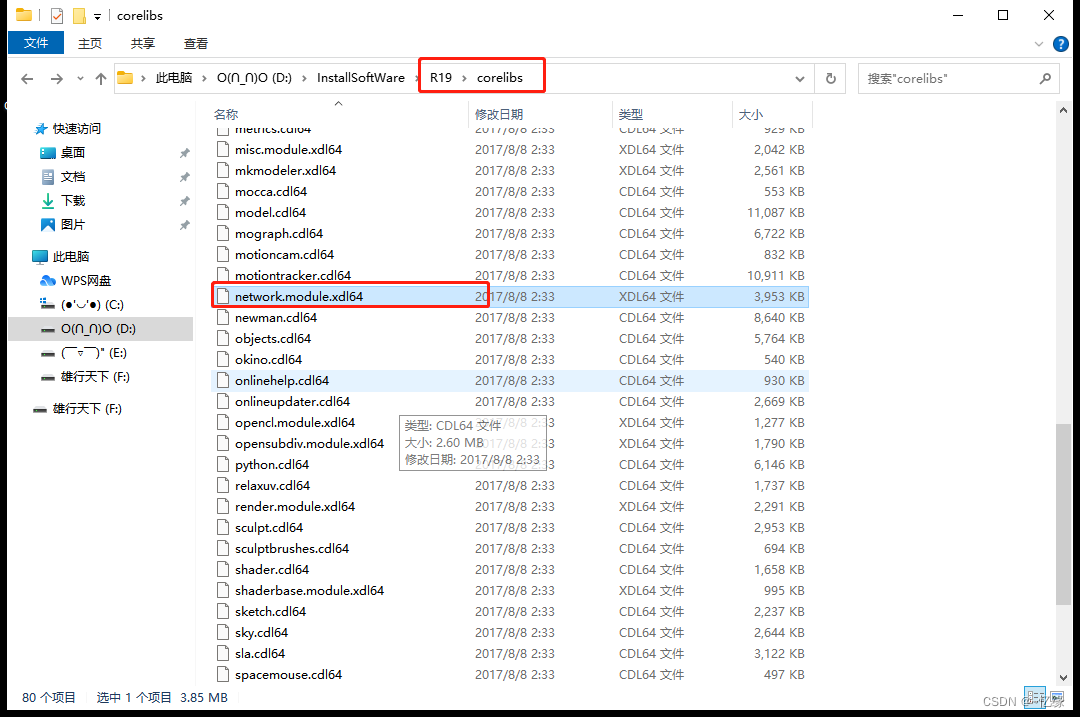Click the scroll down arrow of file list
The image size is (1080, 717).
[1063, 678]
